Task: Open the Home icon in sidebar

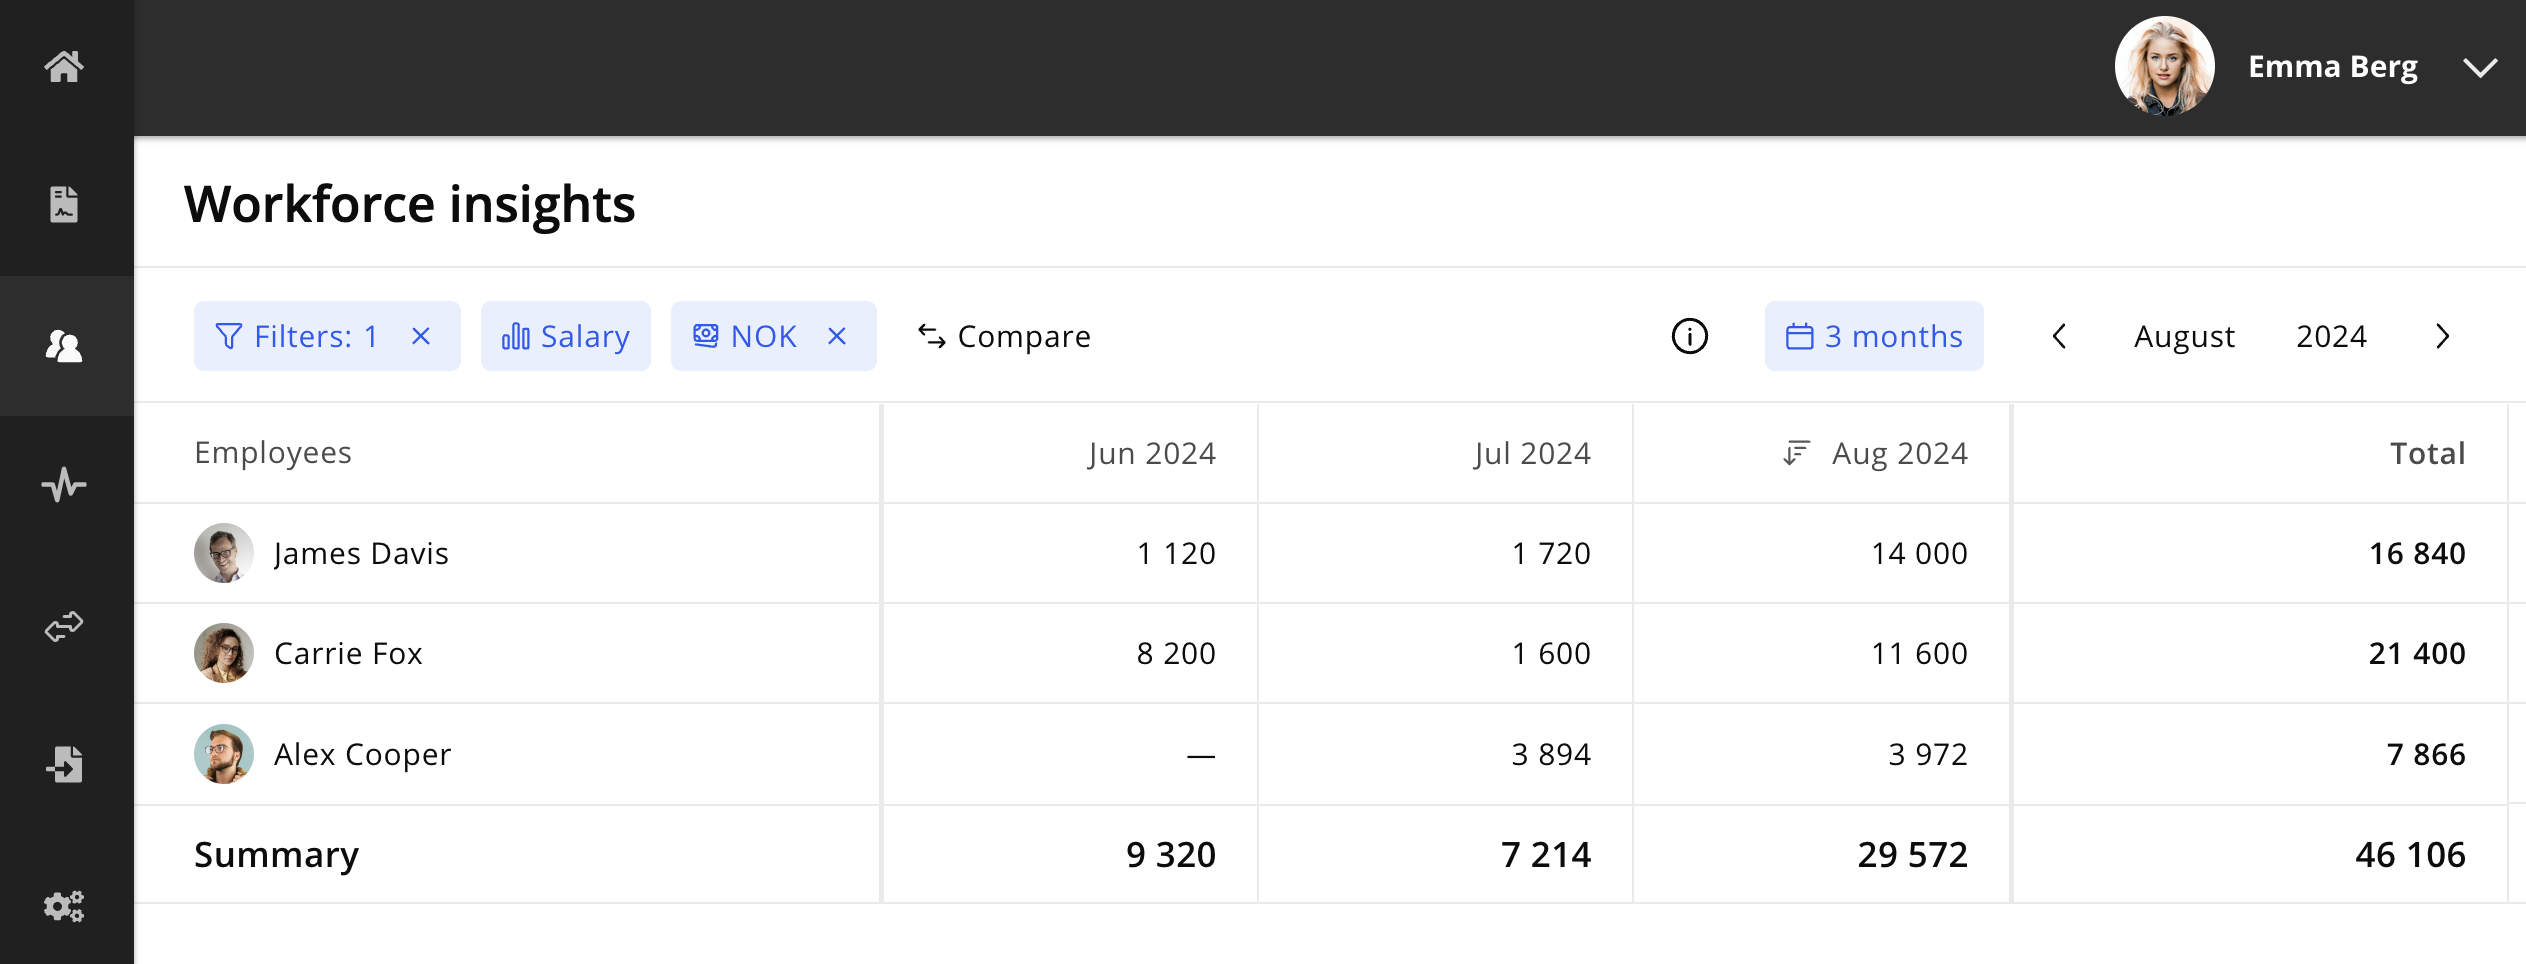Action: [x=64, y=67]
